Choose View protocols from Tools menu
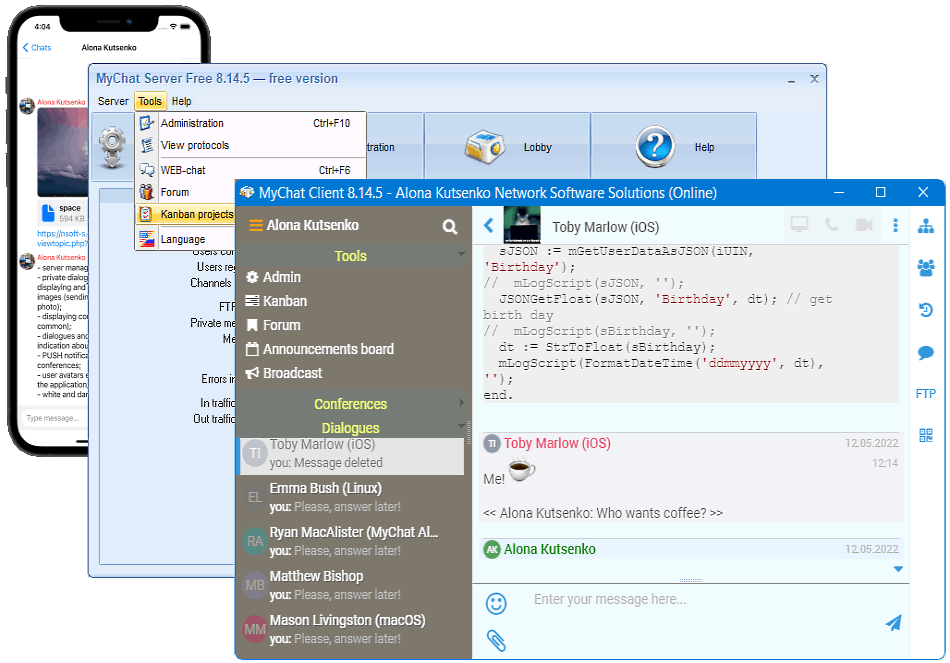 pos(251,145)
